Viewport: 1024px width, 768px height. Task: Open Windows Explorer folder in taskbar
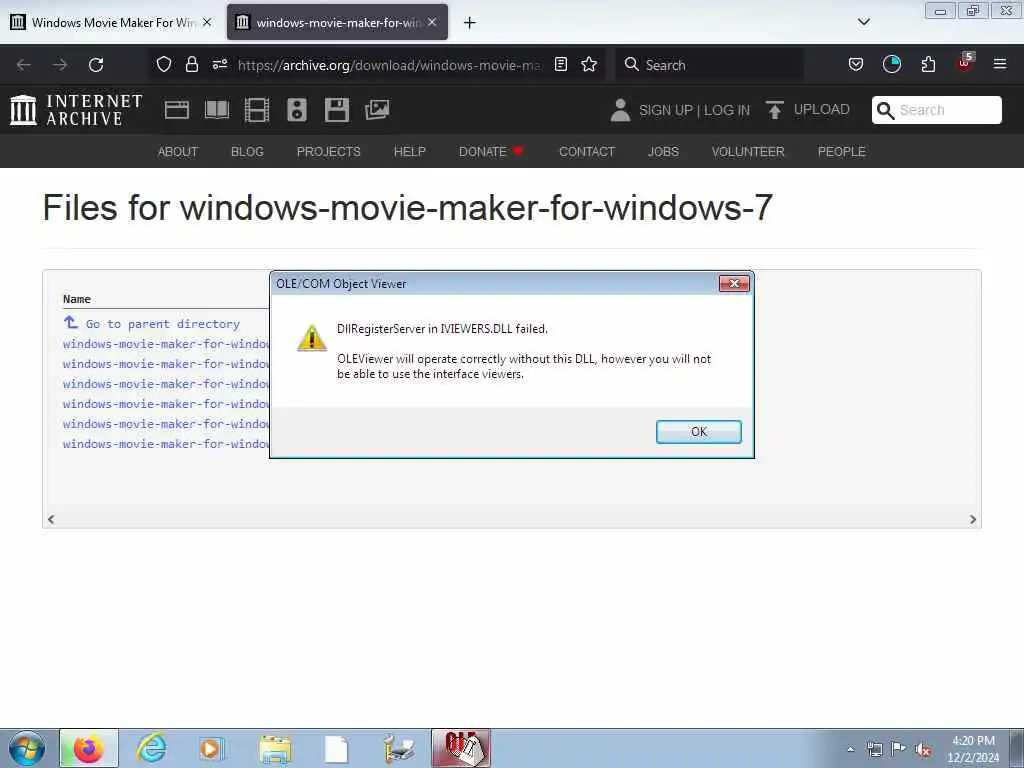coord(274,748)
